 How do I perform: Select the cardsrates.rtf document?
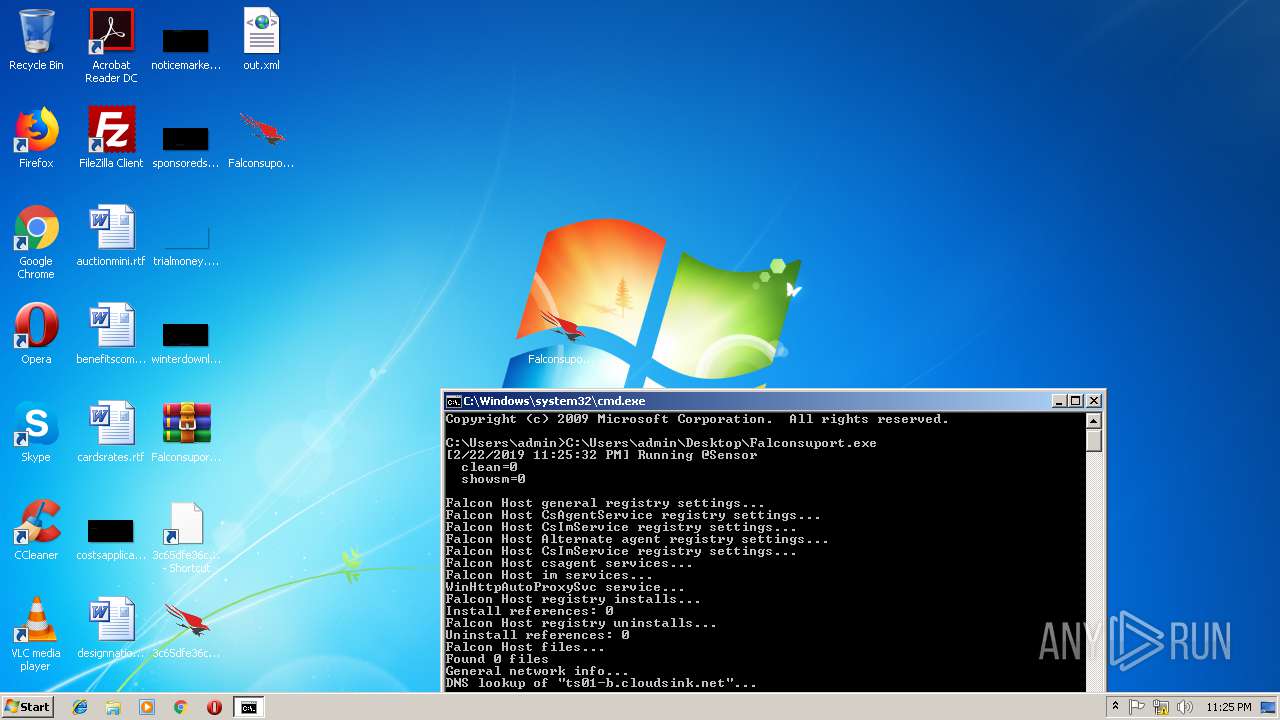[111, 432]
